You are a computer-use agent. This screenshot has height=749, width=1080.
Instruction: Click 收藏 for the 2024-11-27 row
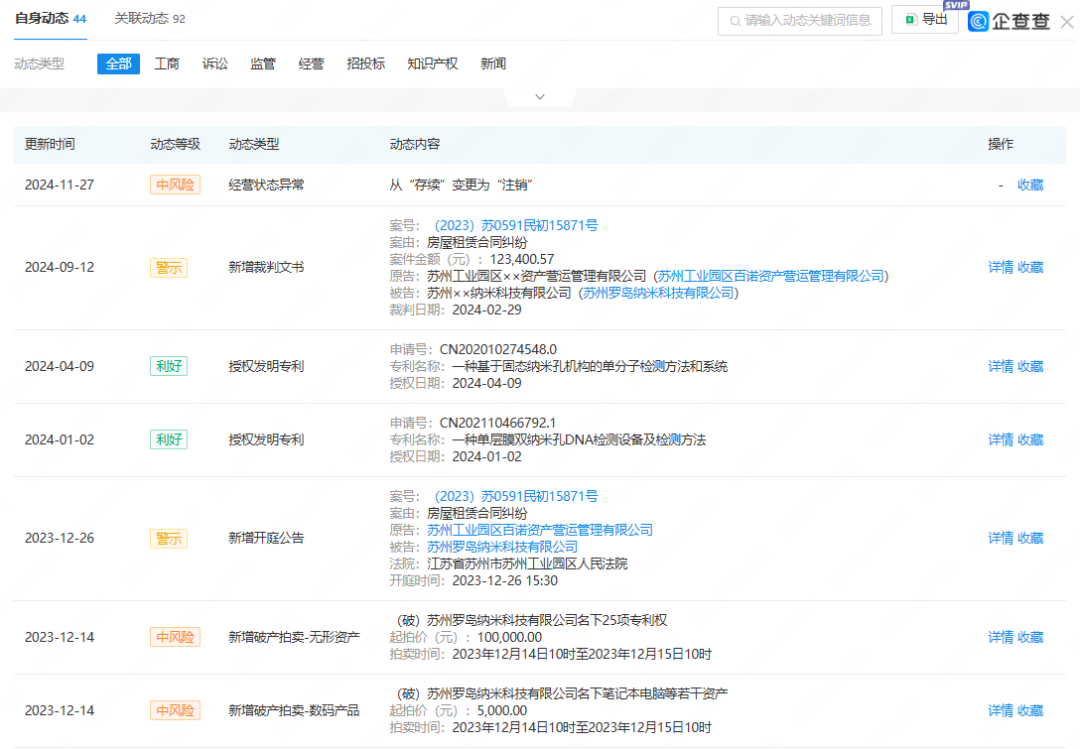1030,185
